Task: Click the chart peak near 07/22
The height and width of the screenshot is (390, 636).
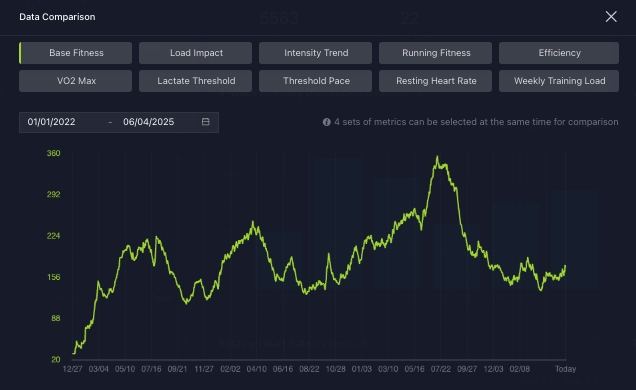Action: [x=437, y=156]
